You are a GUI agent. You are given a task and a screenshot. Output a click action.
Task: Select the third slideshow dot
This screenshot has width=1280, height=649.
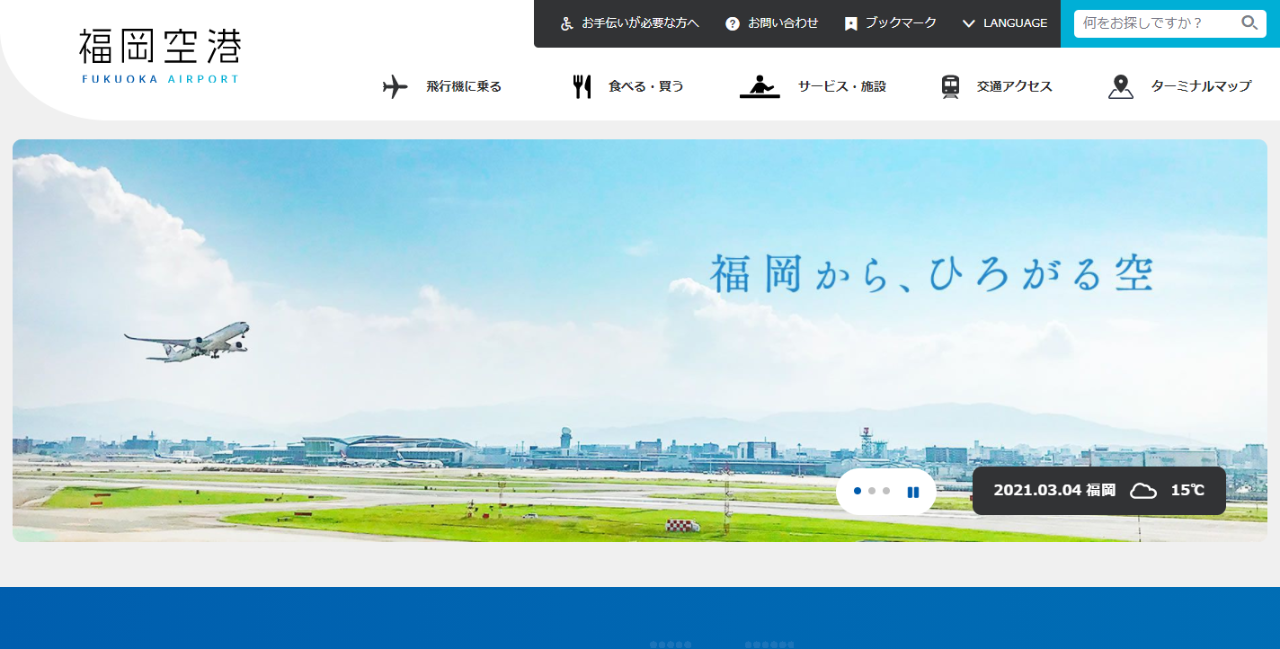886,491
